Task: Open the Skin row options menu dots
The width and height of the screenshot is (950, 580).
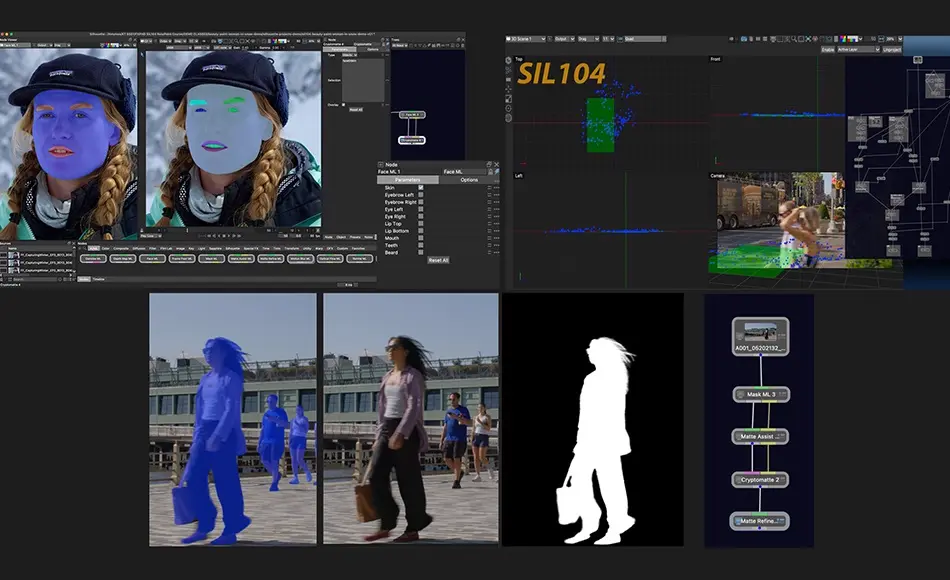Action: [496, 188]
